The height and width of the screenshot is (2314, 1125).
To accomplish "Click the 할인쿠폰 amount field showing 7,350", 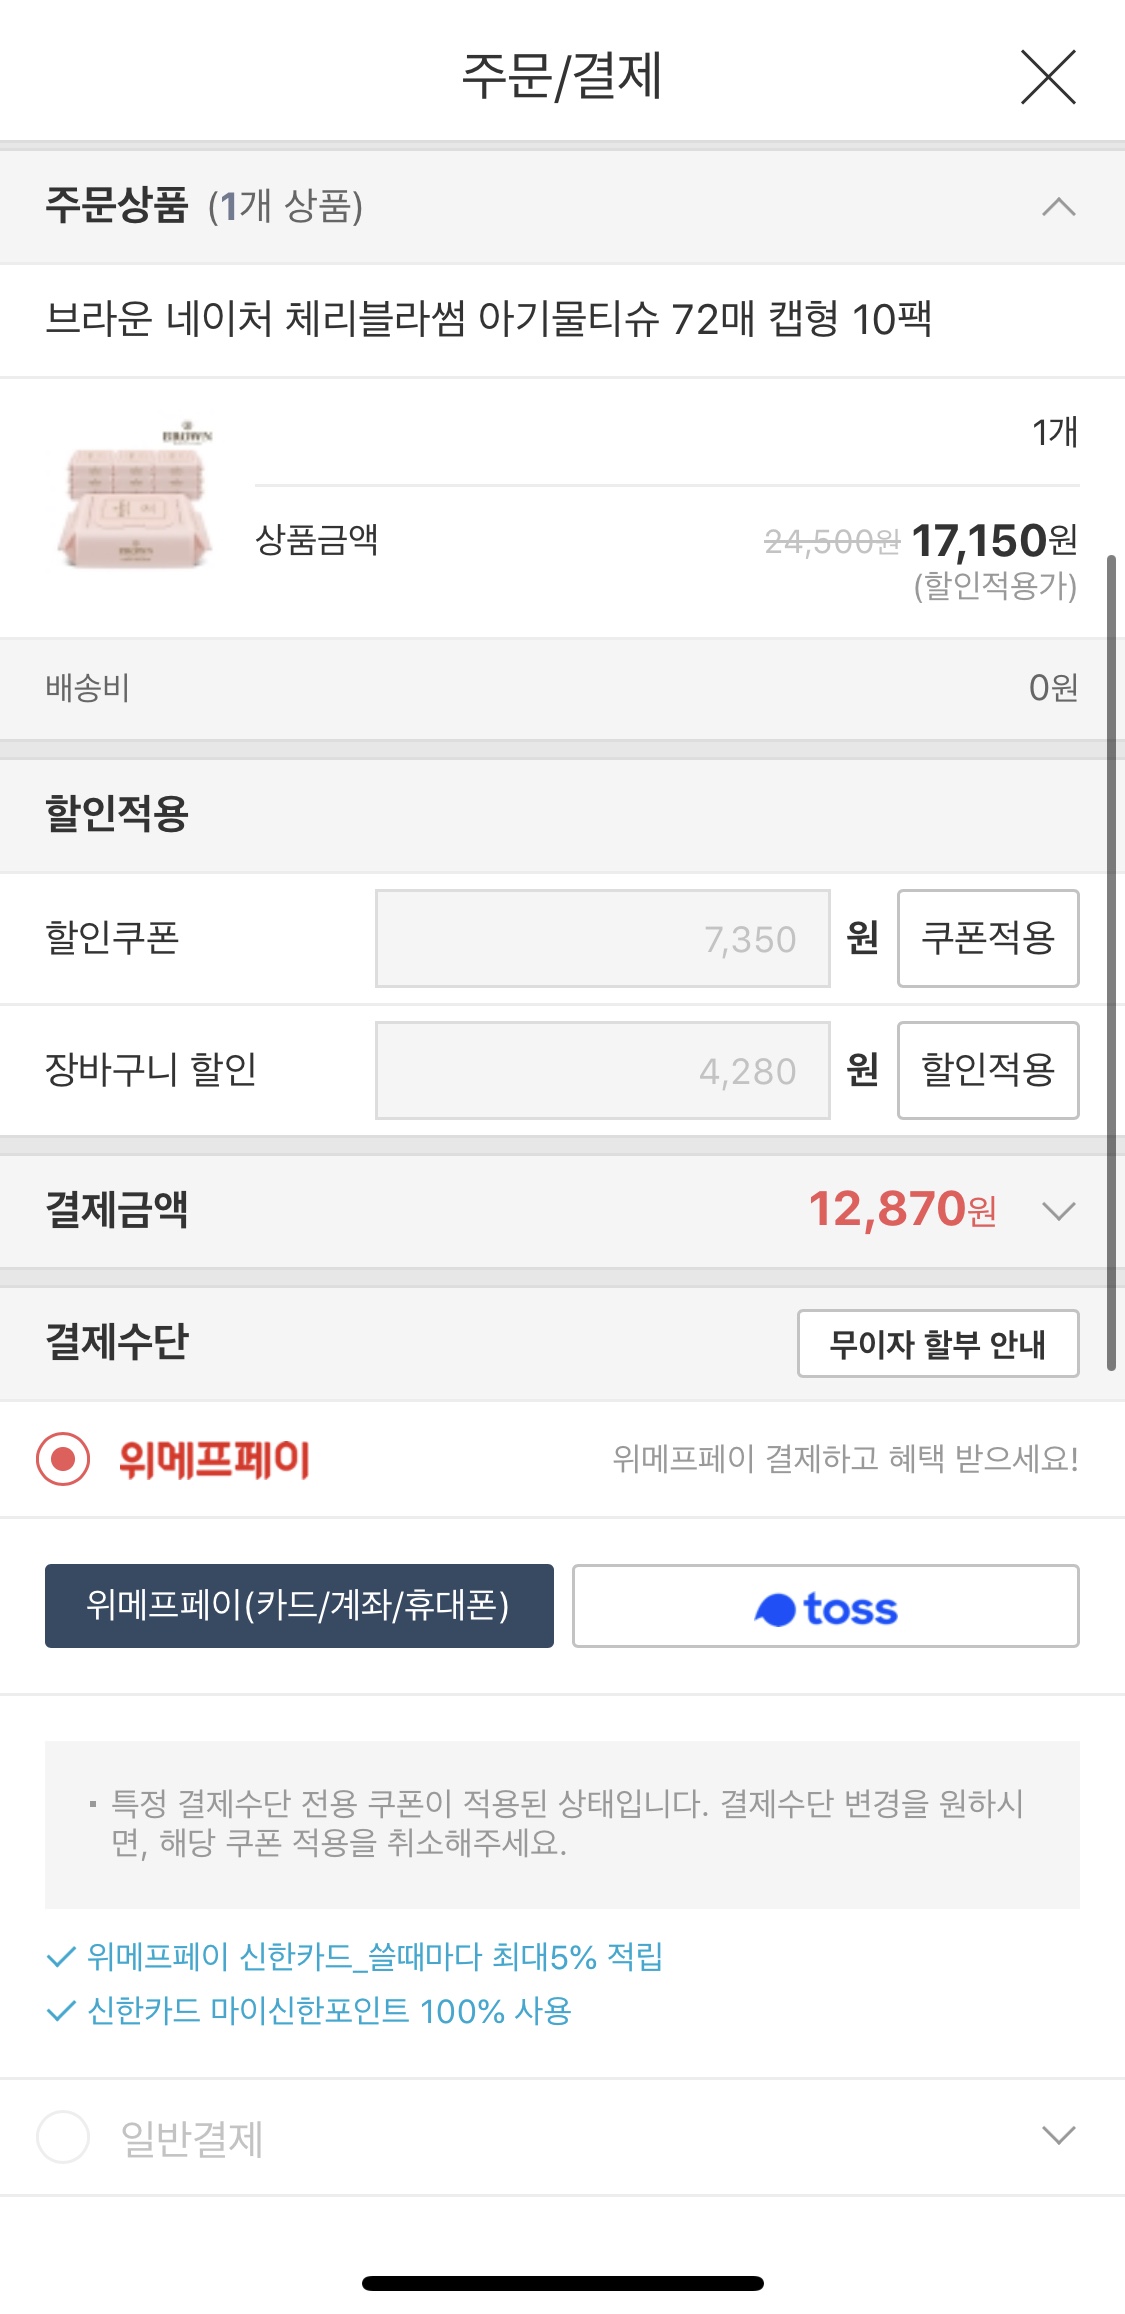I will click(602, 938).
